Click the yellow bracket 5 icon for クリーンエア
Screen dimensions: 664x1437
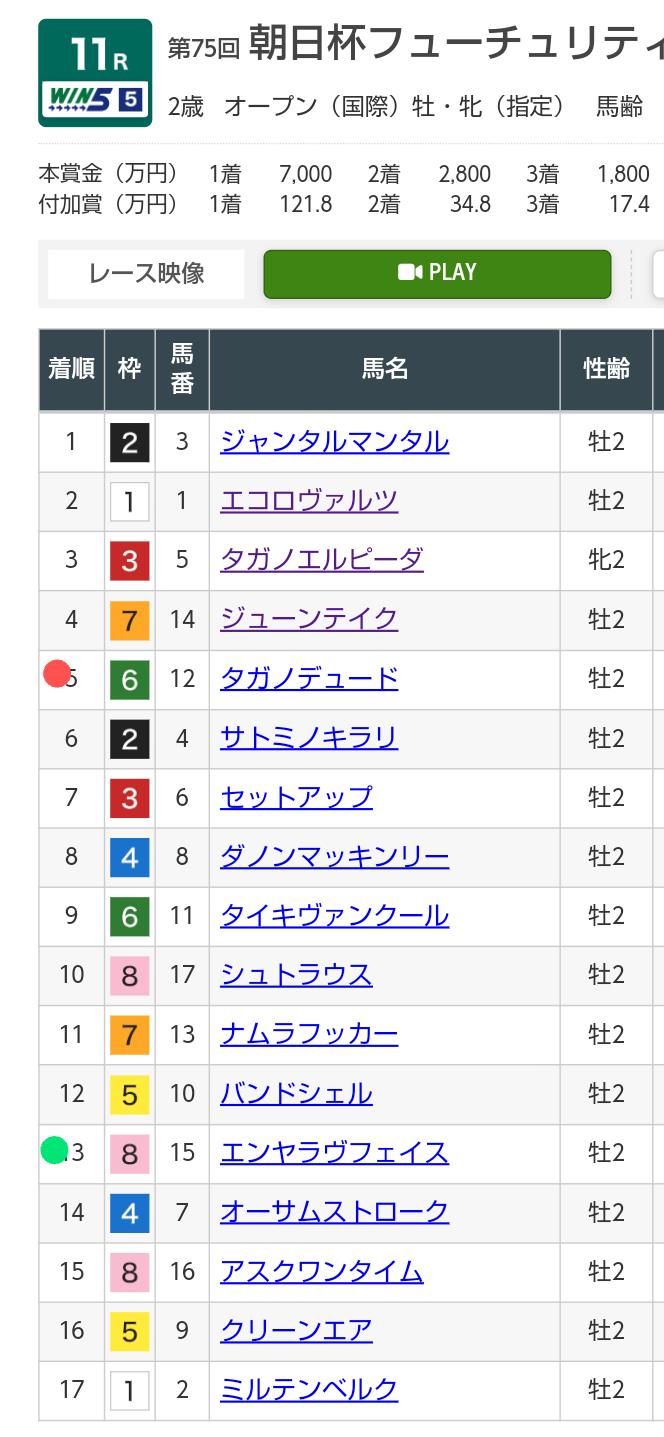[x=129, y=1331]
